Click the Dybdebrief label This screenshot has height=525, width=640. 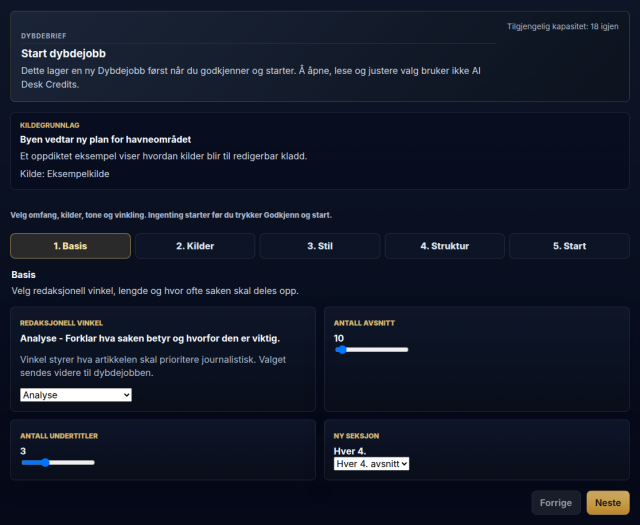(44, 36)
